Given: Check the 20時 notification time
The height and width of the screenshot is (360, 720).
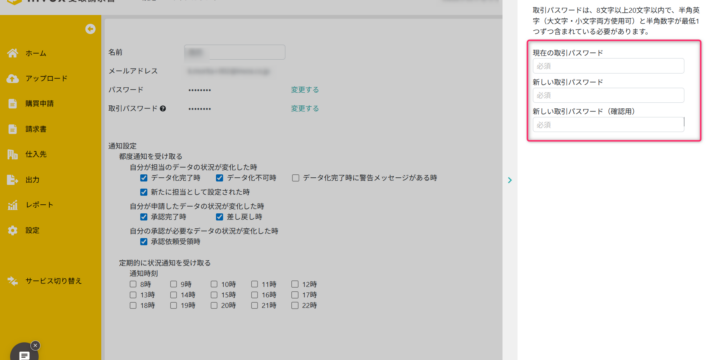Looking at the screenshot, I should 214,305.
